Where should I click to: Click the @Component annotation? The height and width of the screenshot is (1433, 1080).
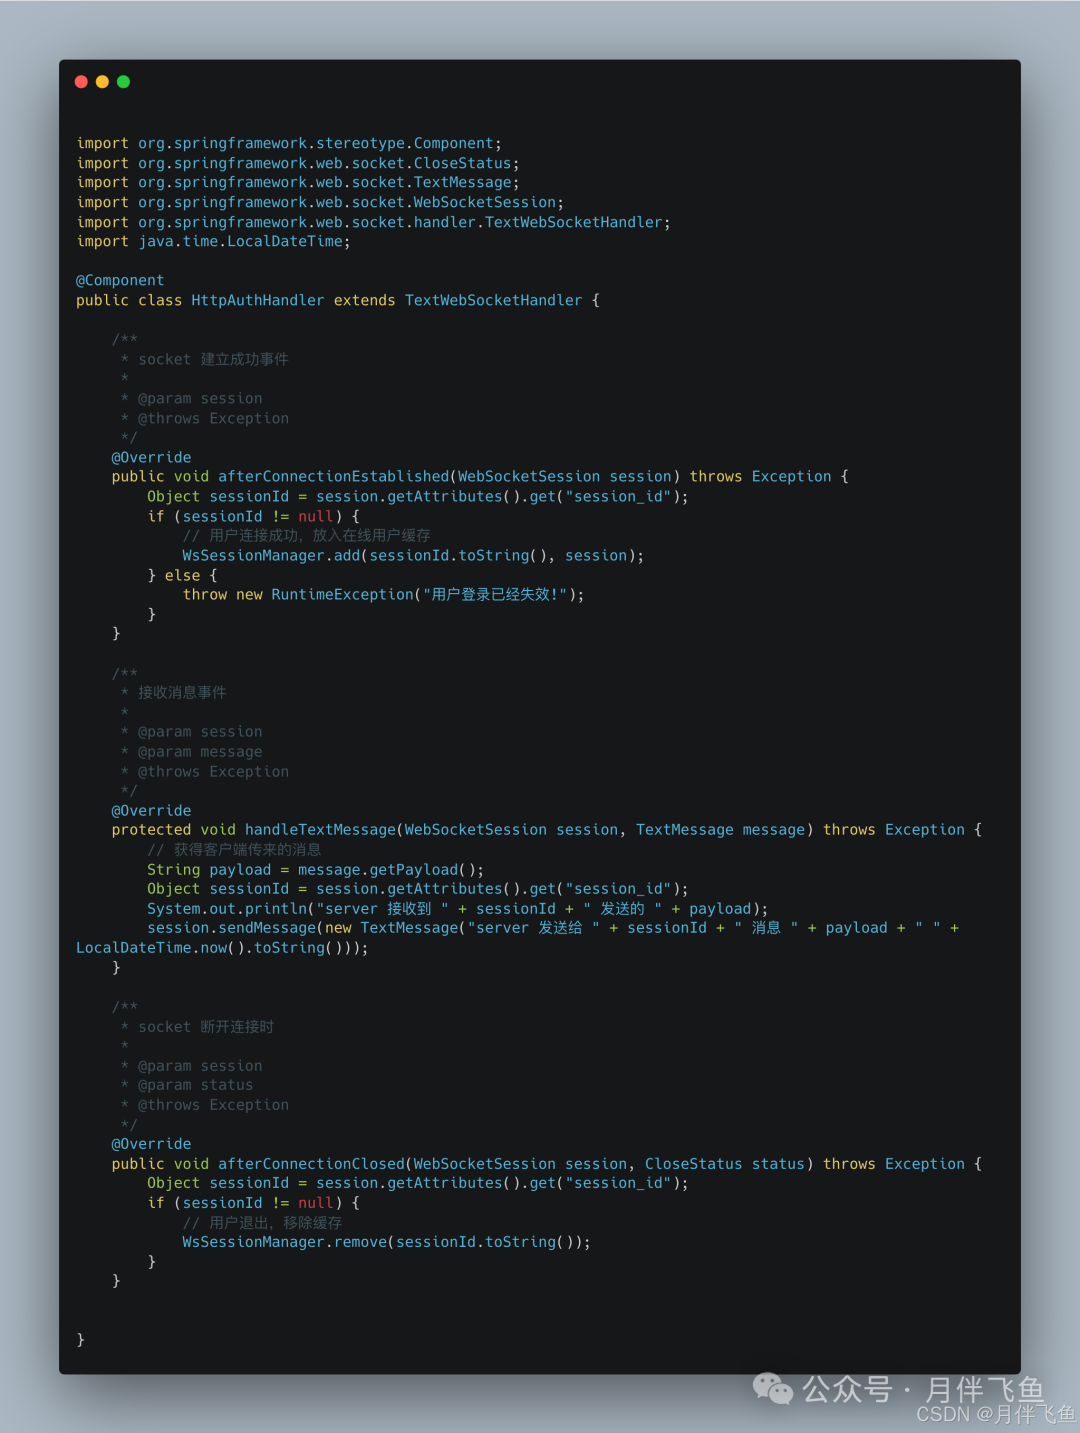(120, 281)
